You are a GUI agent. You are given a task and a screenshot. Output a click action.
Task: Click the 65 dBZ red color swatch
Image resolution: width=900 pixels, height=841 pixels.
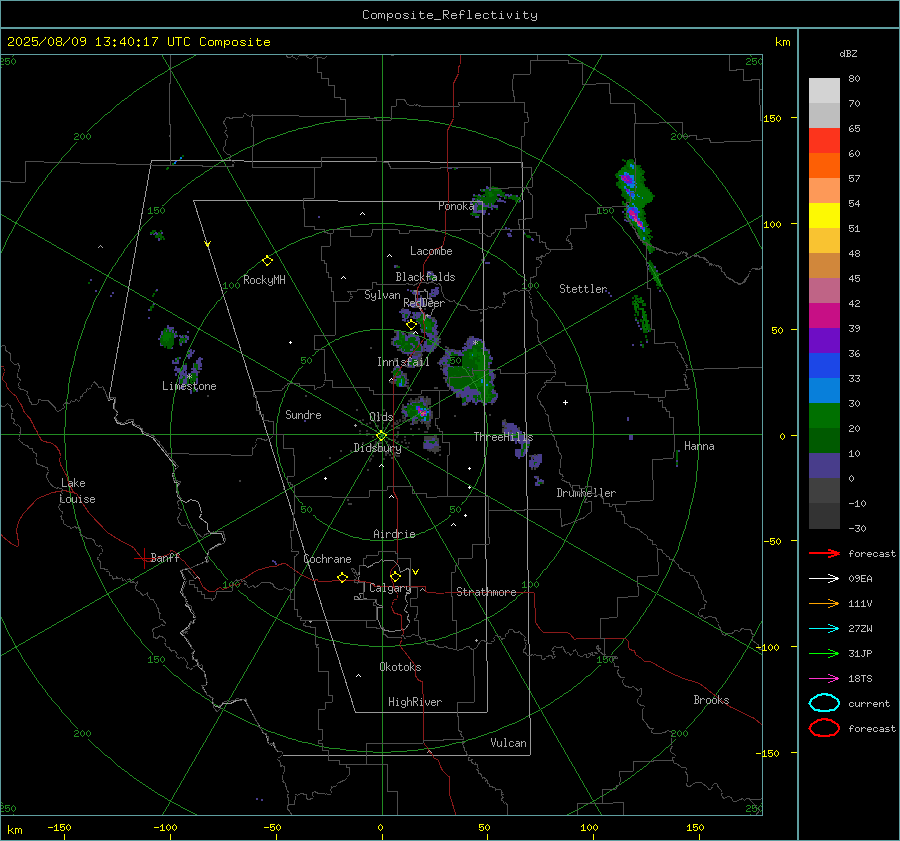tap(824, 141)
